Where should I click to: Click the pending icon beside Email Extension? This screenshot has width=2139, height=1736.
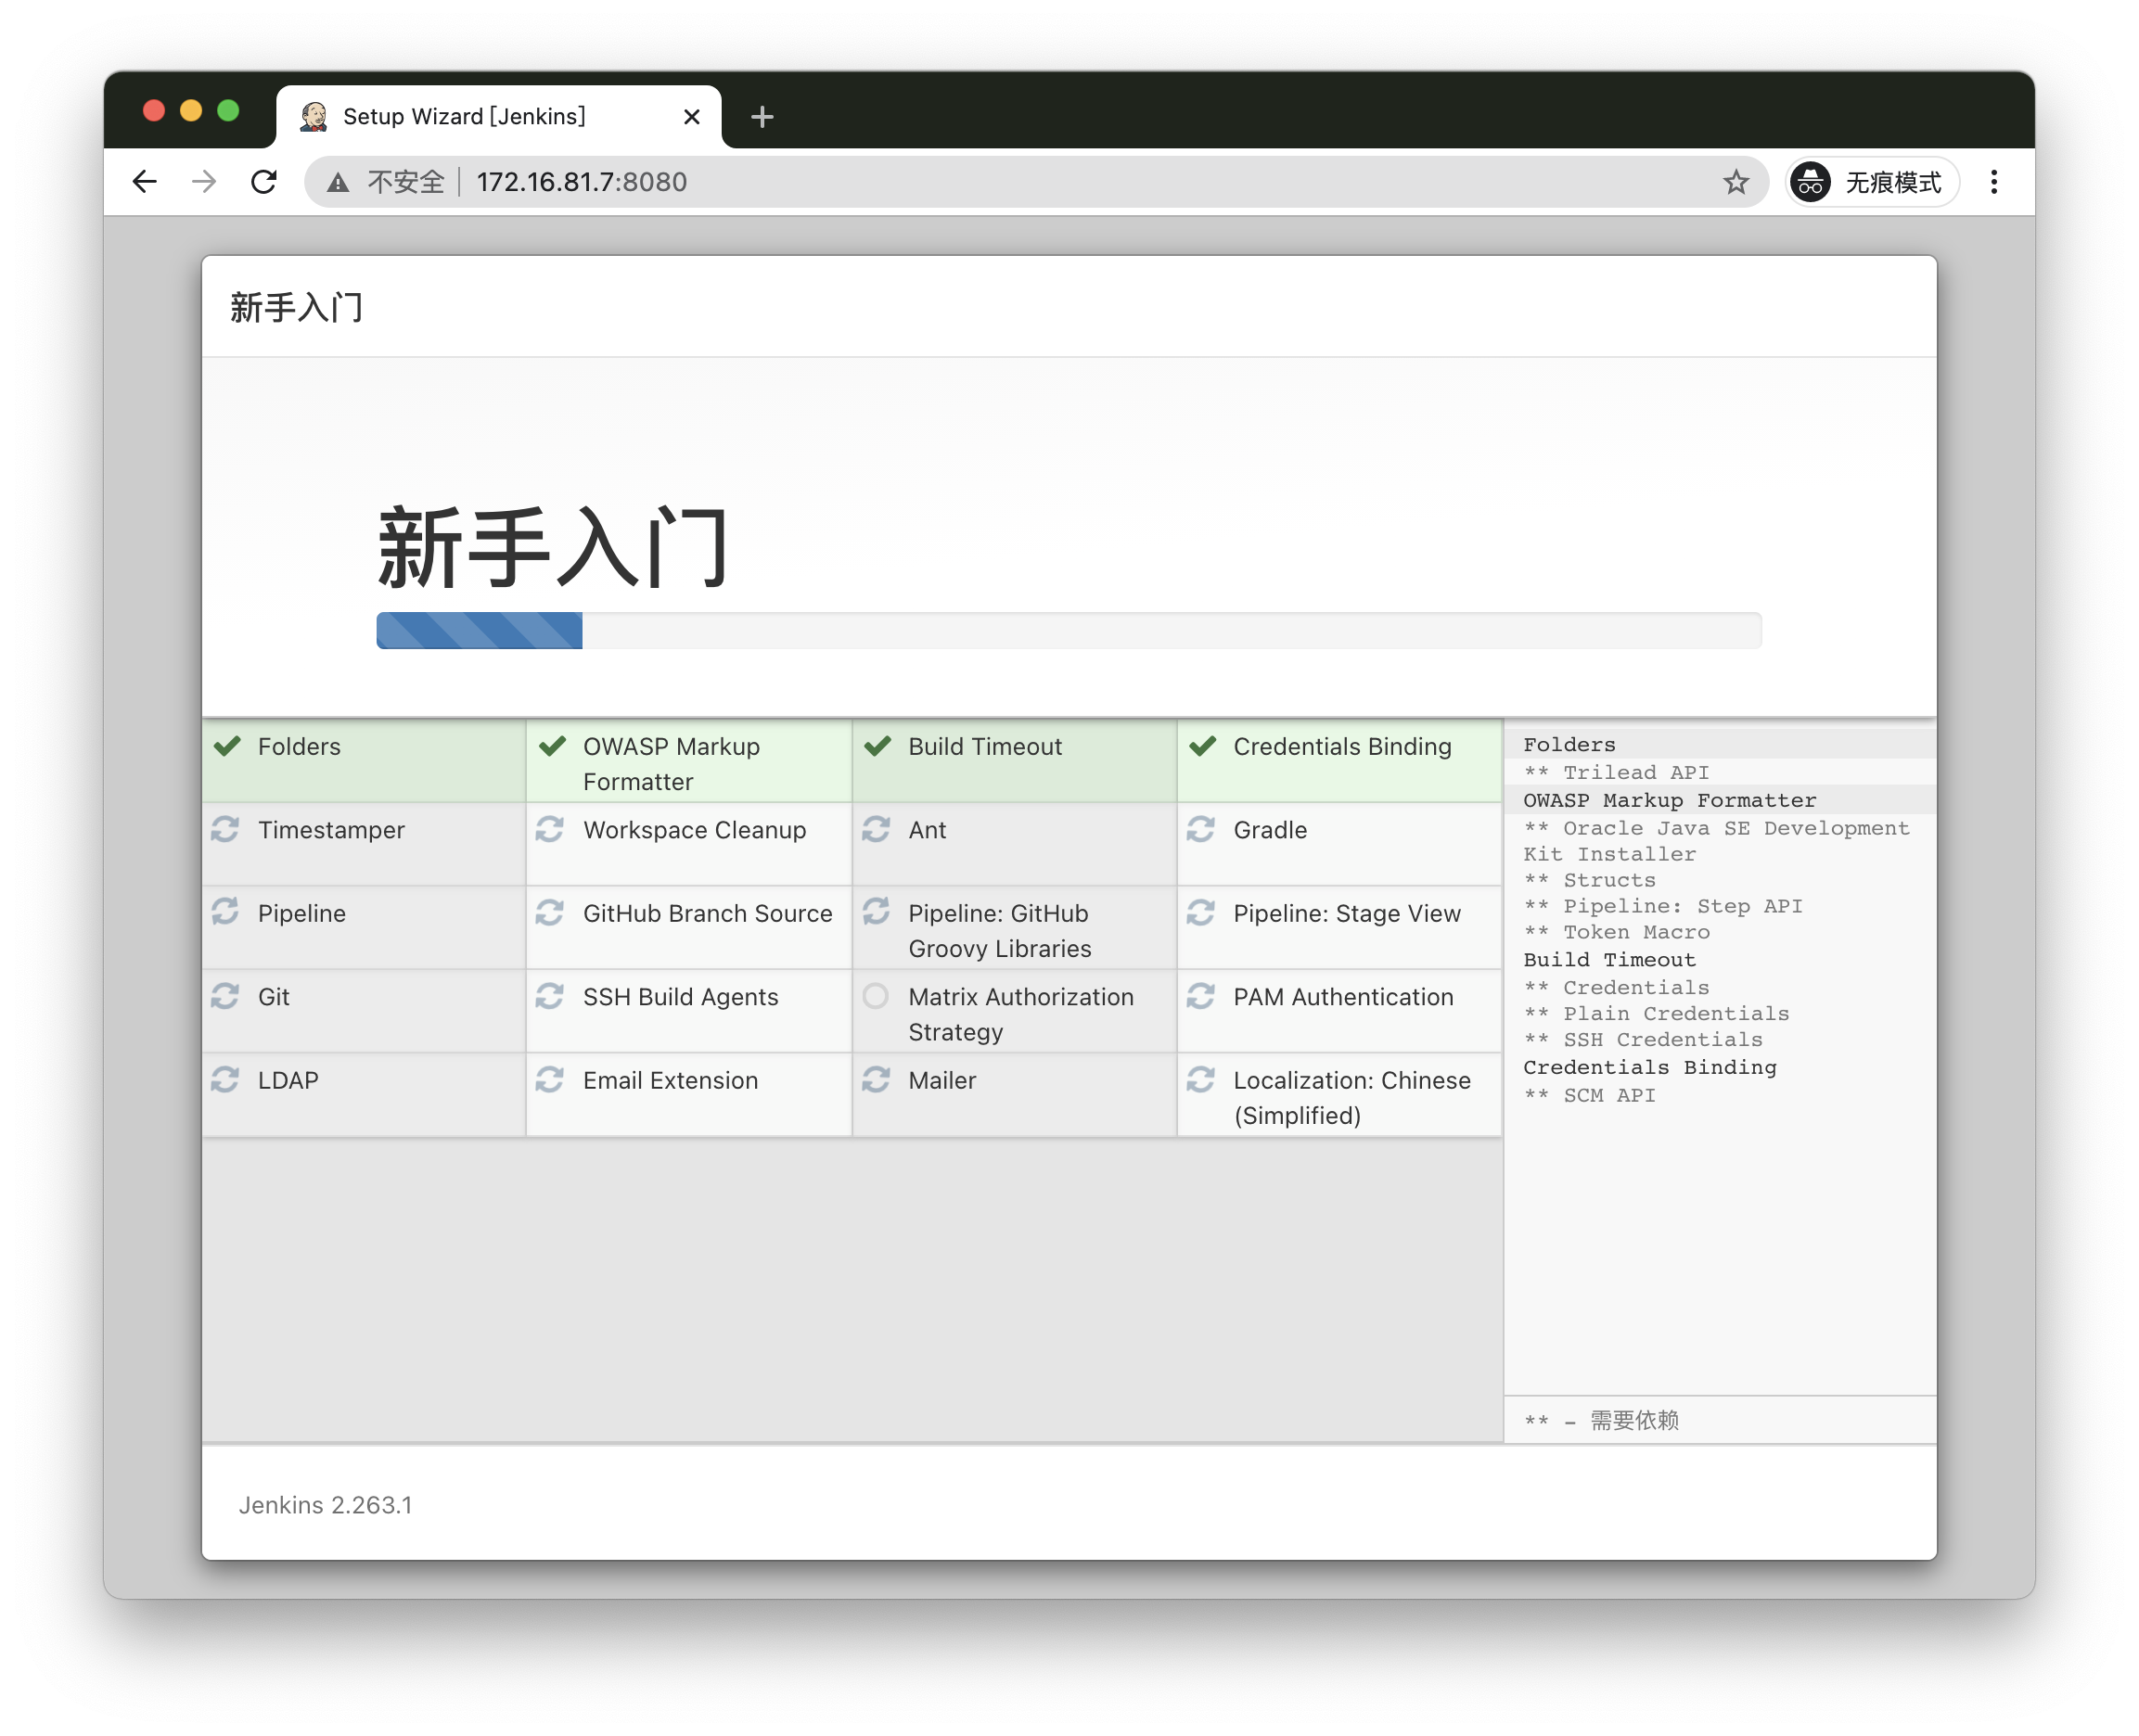point(550,1079)
